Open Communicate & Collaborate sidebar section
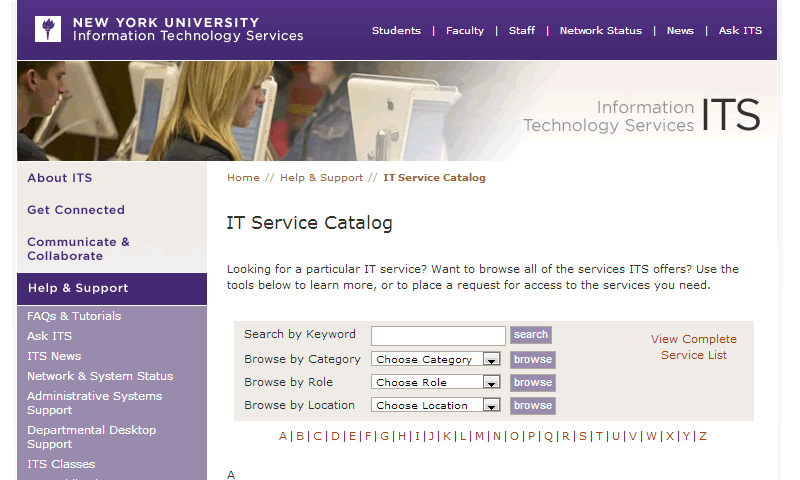Screen dimensions: 800x480 click(78, 249)
